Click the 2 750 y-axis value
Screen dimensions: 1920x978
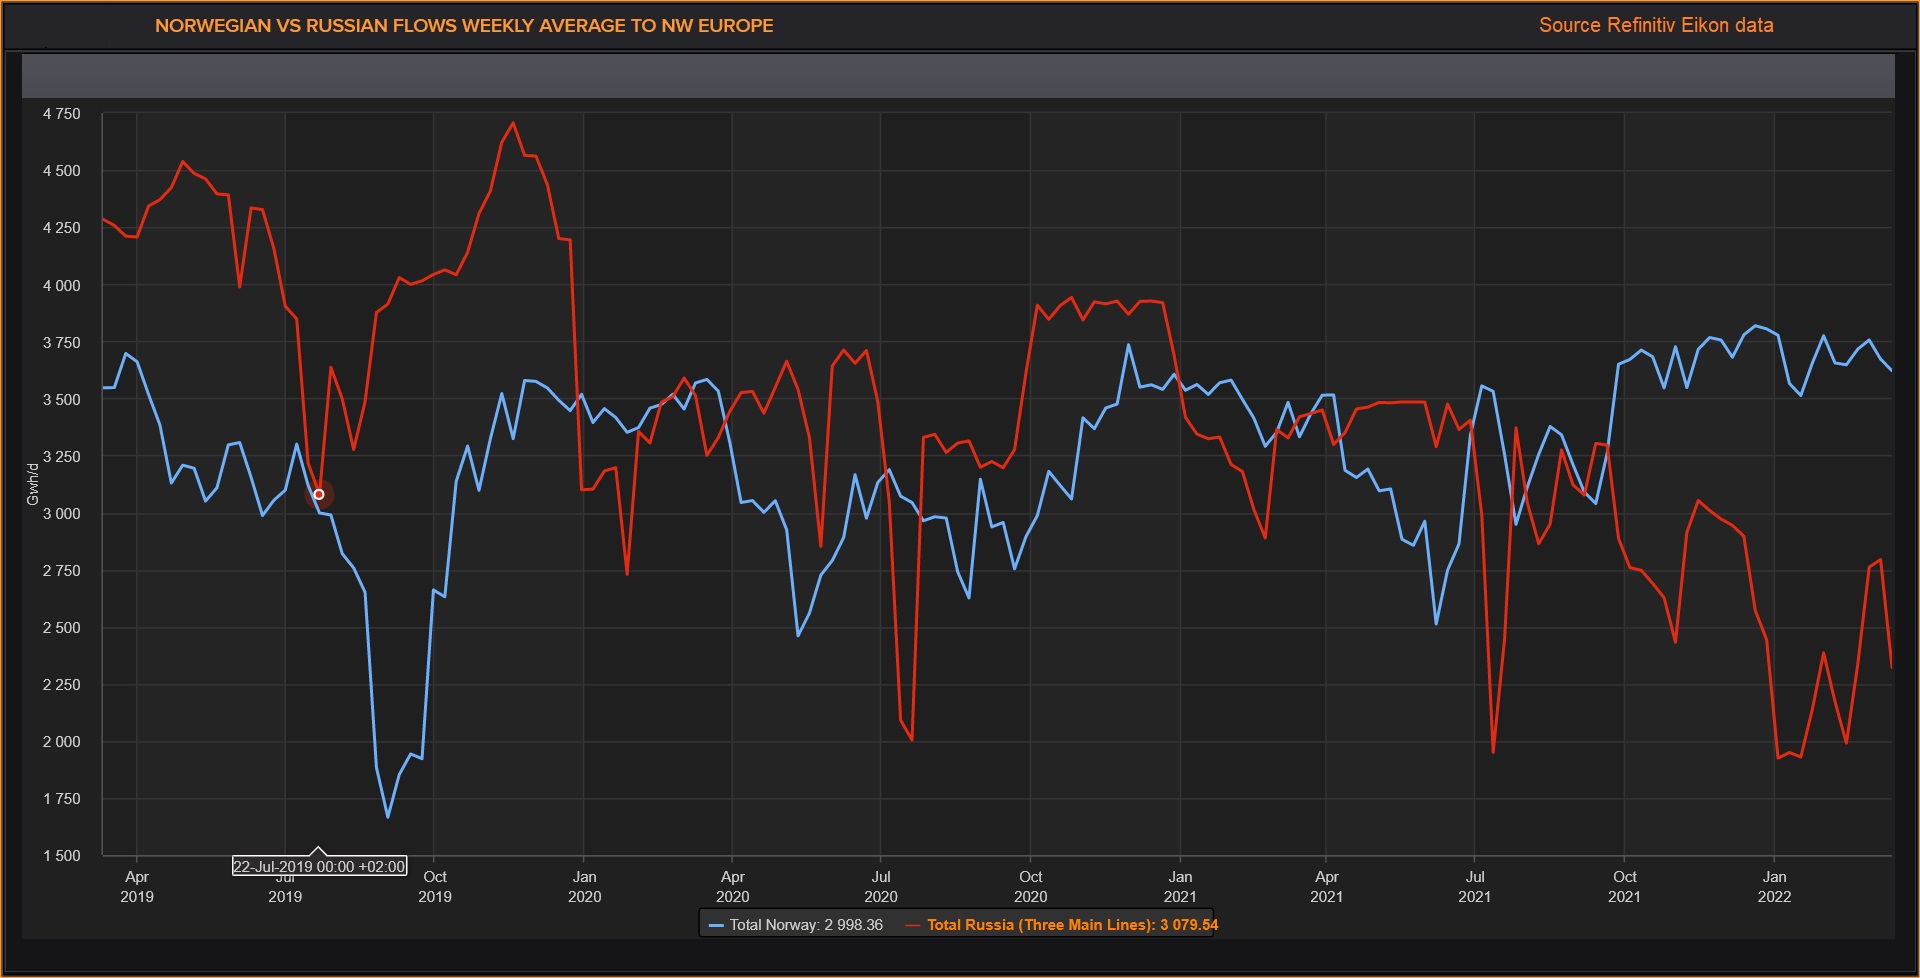[x=61, y=570]
